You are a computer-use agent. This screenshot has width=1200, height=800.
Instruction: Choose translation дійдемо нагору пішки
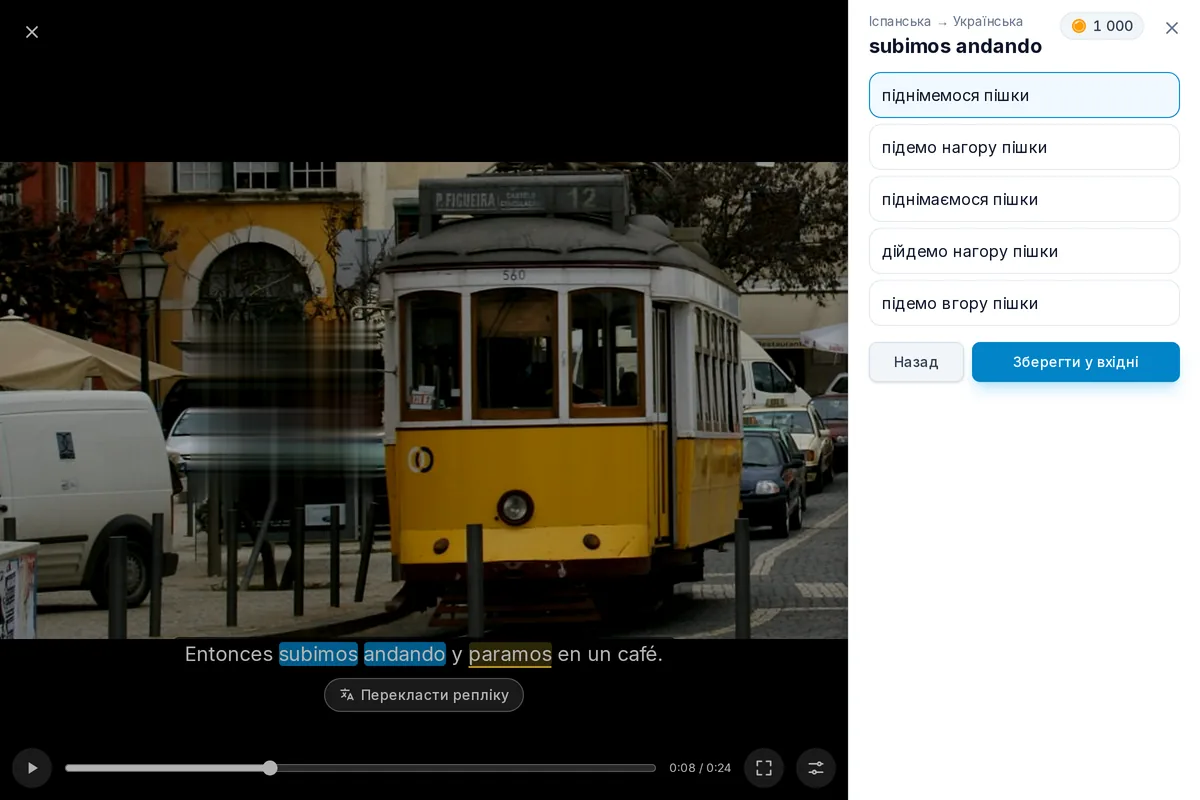coord(1024,251)
